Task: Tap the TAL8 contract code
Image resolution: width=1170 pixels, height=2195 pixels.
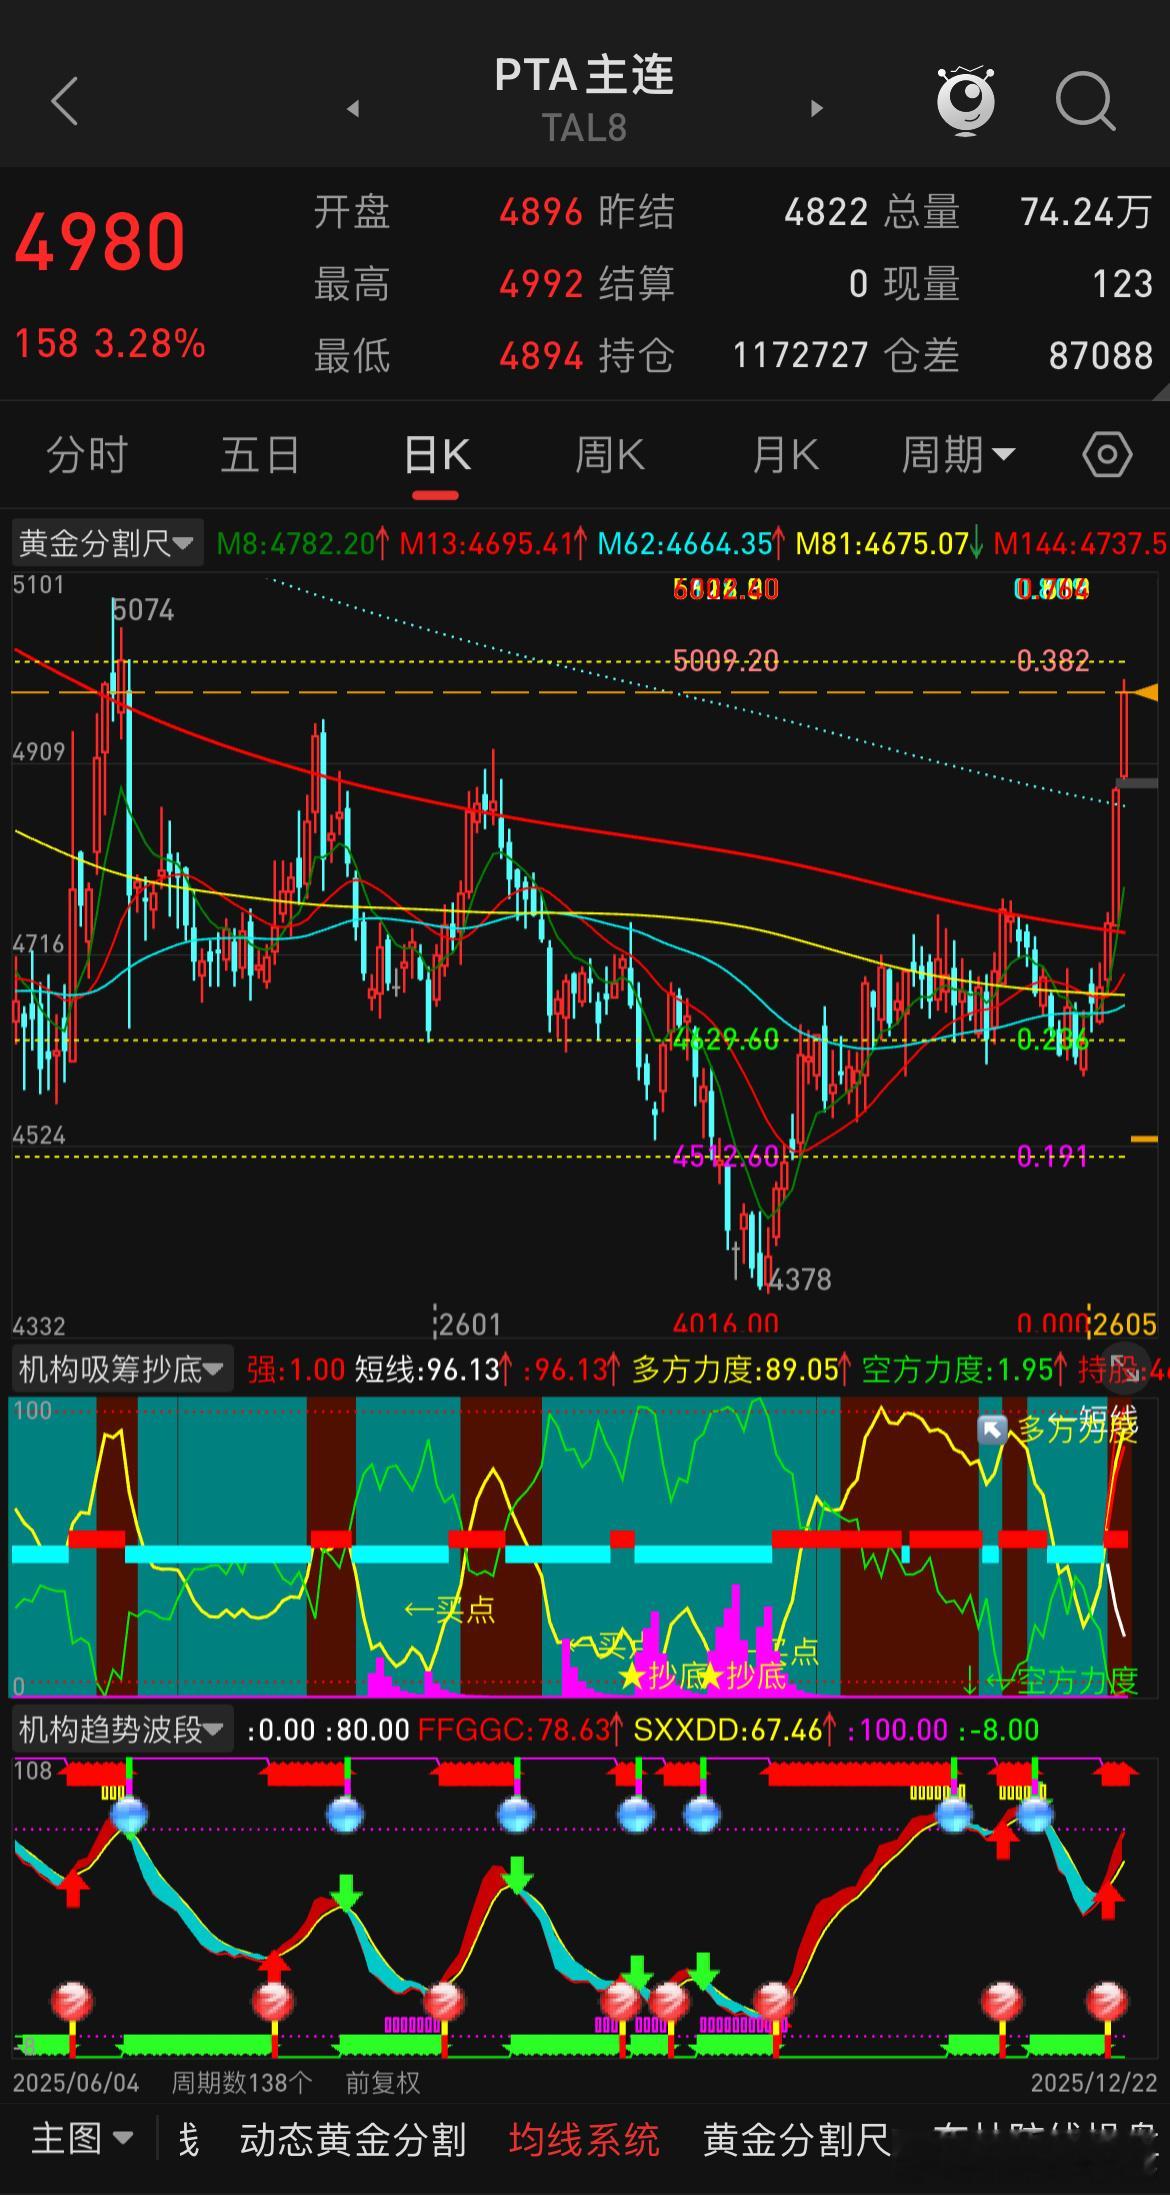Action: [585, 128]
